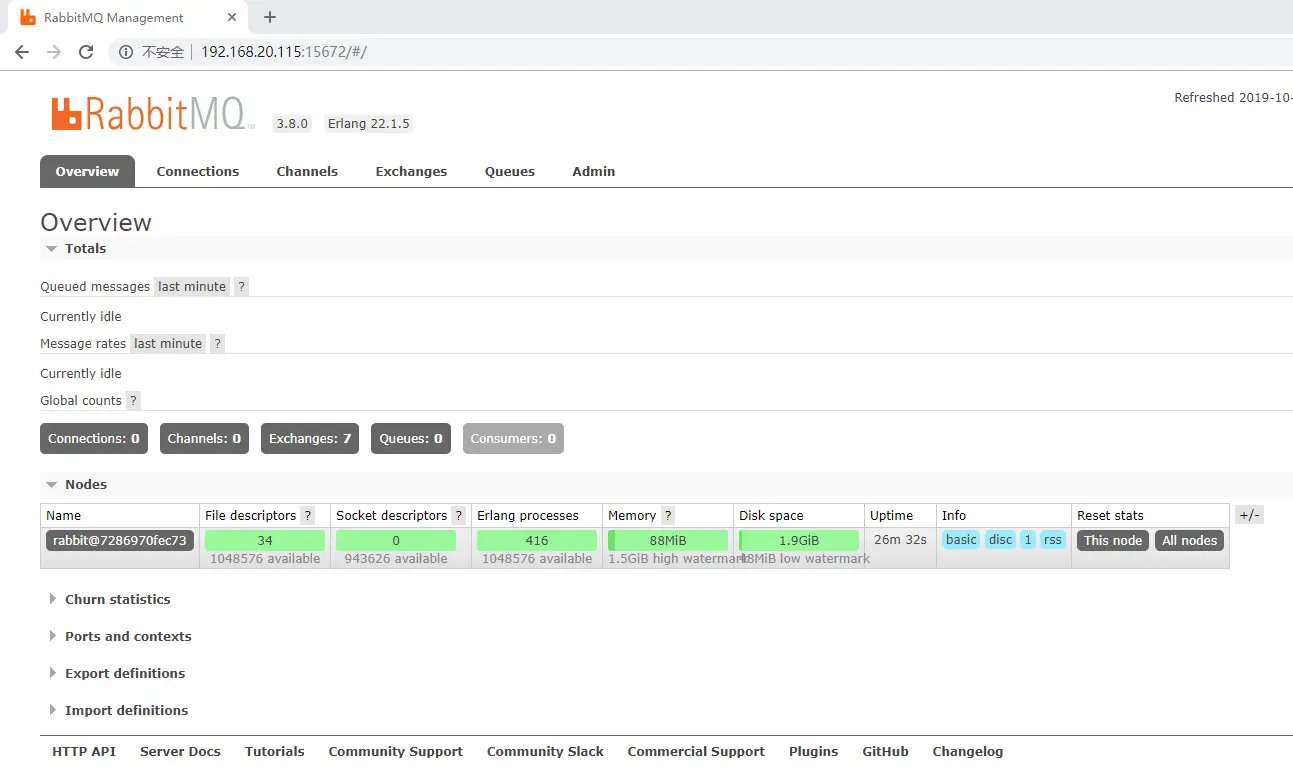Viewport: 1293px width, 775px height.
Task: Open help for Memory column
Action: tap(668, 516)
